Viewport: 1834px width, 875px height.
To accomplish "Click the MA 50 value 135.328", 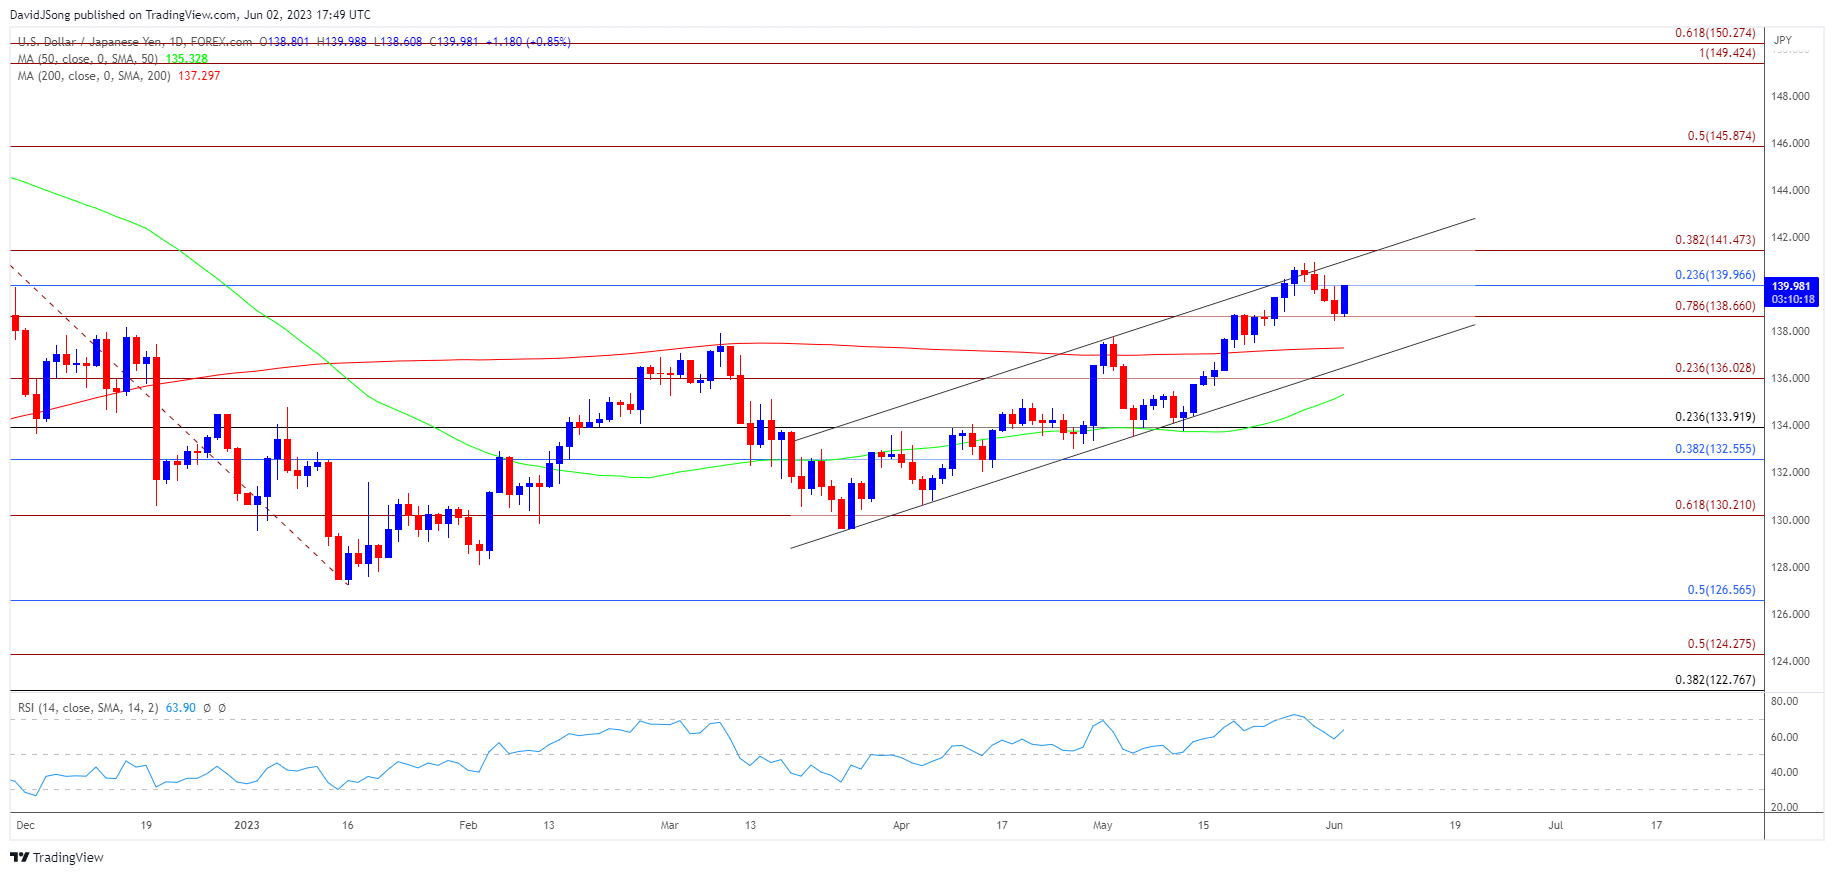I will (x=187, y=59).
